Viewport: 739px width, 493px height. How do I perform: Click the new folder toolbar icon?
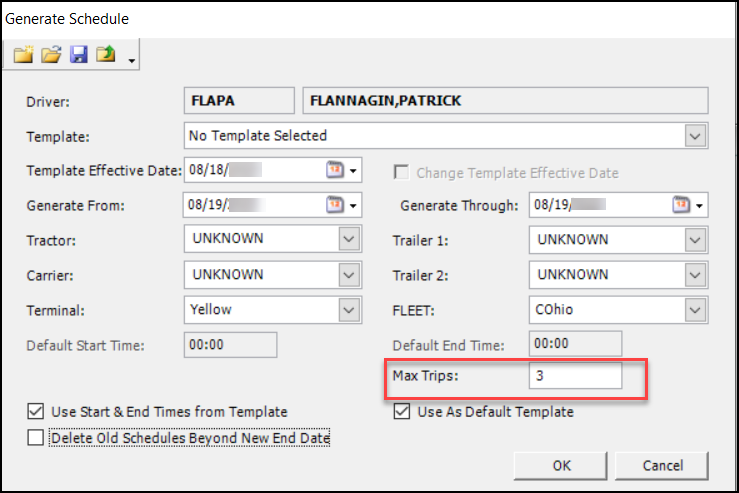pos(24,56)
